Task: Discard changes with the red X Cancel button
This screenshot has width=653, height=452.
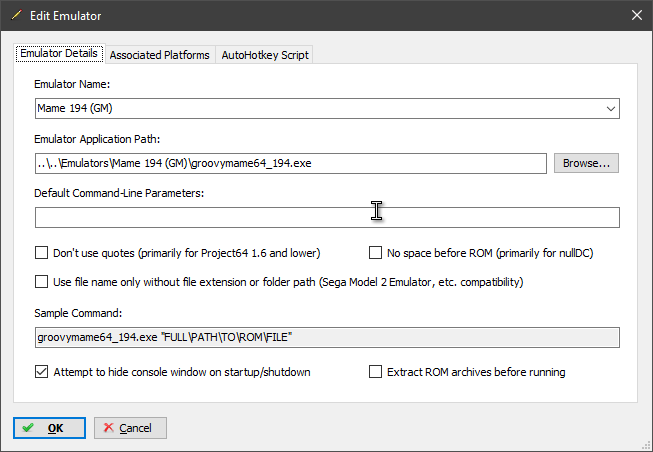Action: (130, 428)
